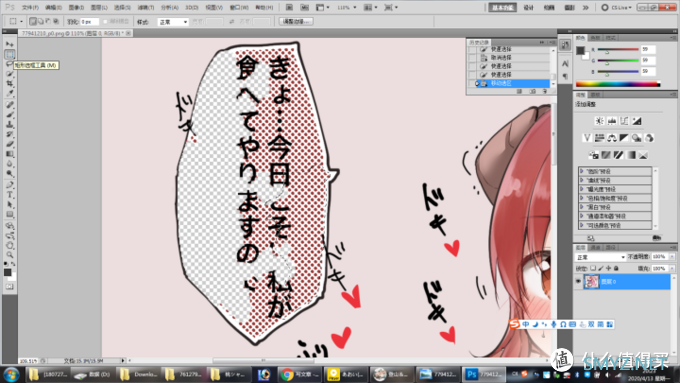Select the Crop tool
Image resolution: width=680 pixels, height=383 pixels.
pos(10,83)
